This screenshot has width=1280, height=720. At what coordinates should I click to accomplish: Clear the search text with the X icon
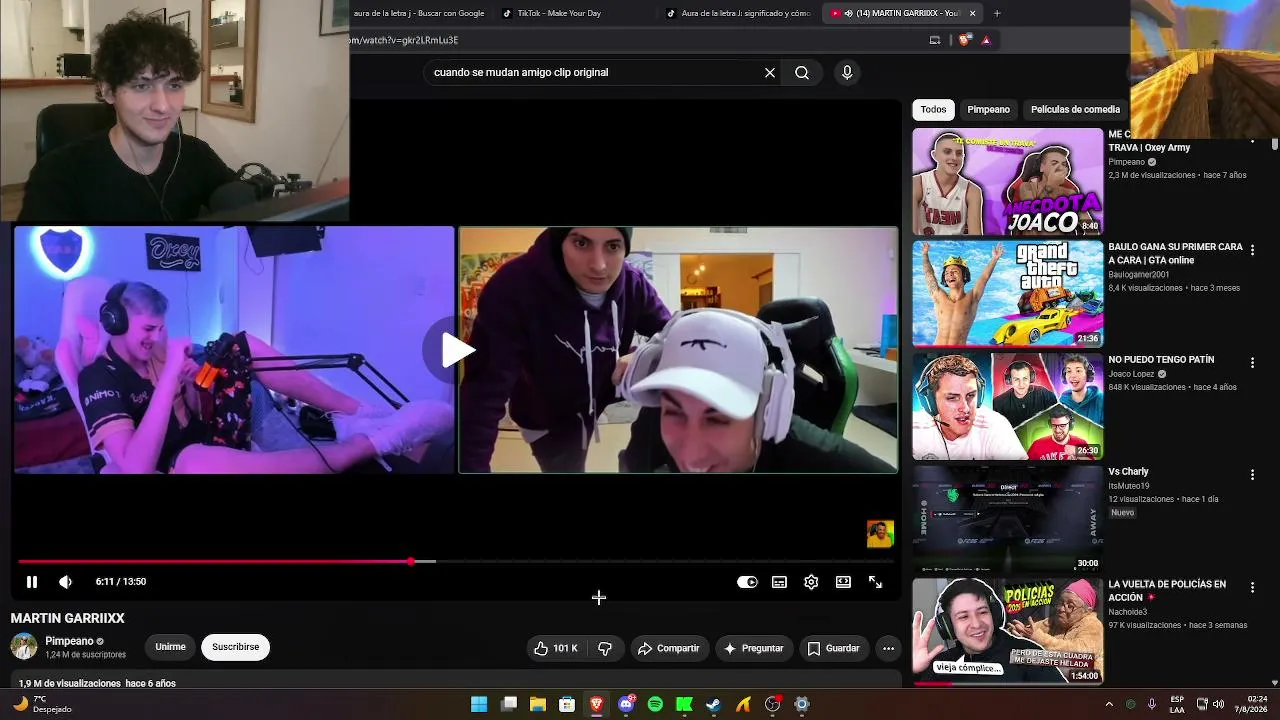coord(770,72)
